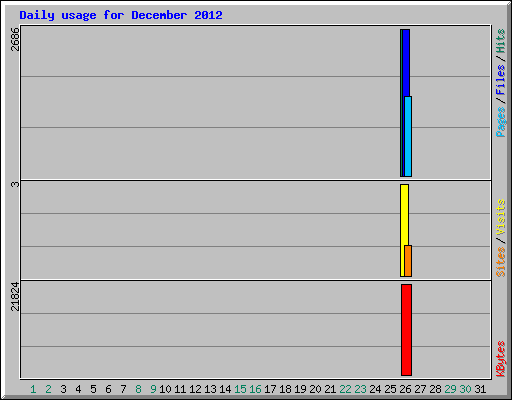Click day 4 on the x-axis
Screen dimensions: 512x400
[78, 389]
